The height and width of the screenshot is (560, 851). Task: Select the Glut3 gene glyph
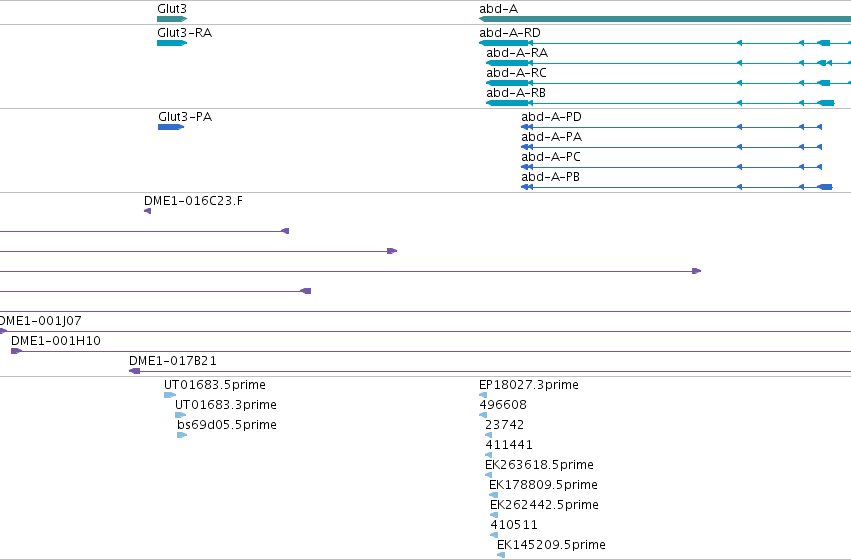click(172, 19)
